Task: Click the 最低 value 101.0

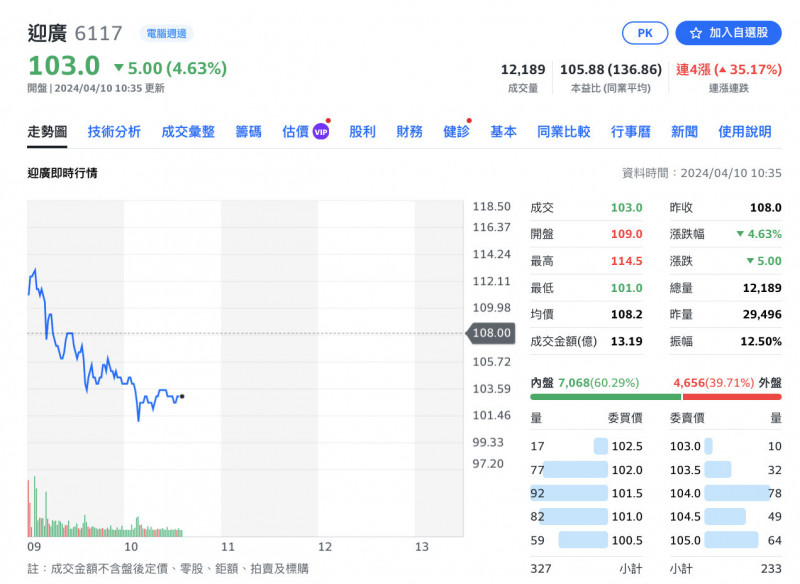Action: click(627, 288)
